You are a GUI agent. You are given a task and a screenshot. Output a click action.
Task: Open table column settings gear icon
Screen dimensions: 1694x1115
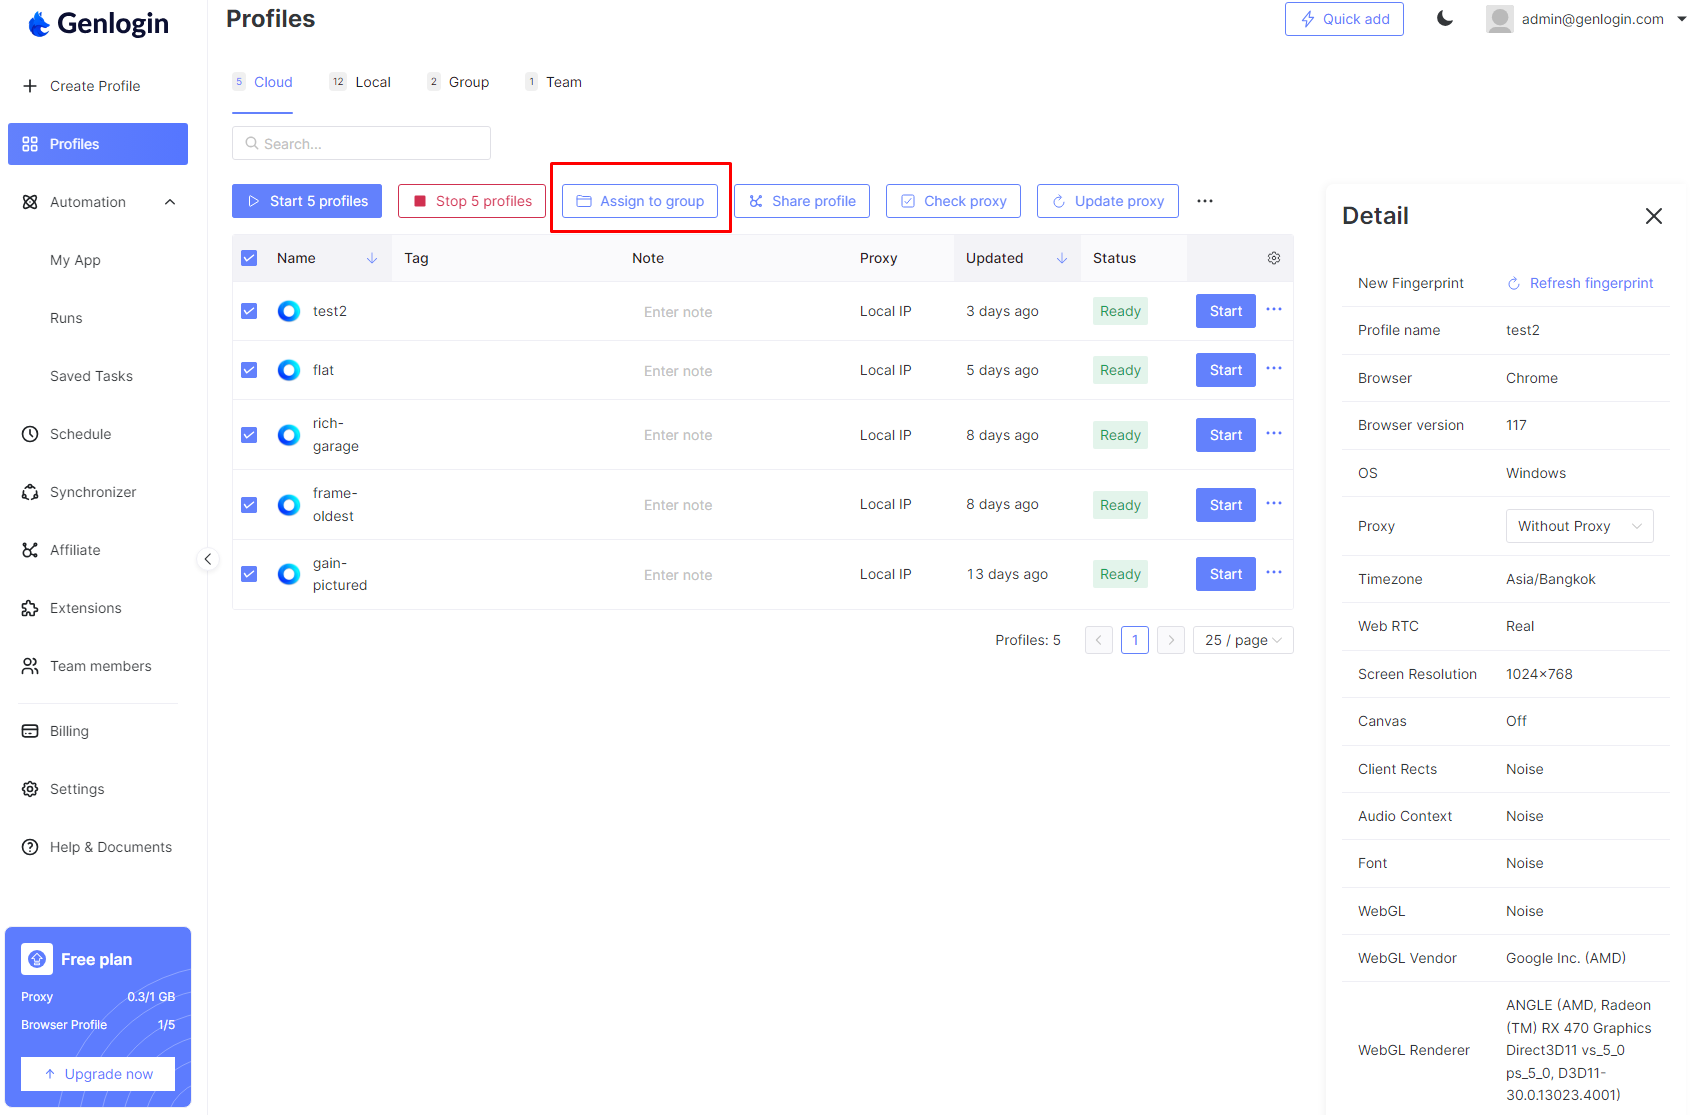point(1273,258)
